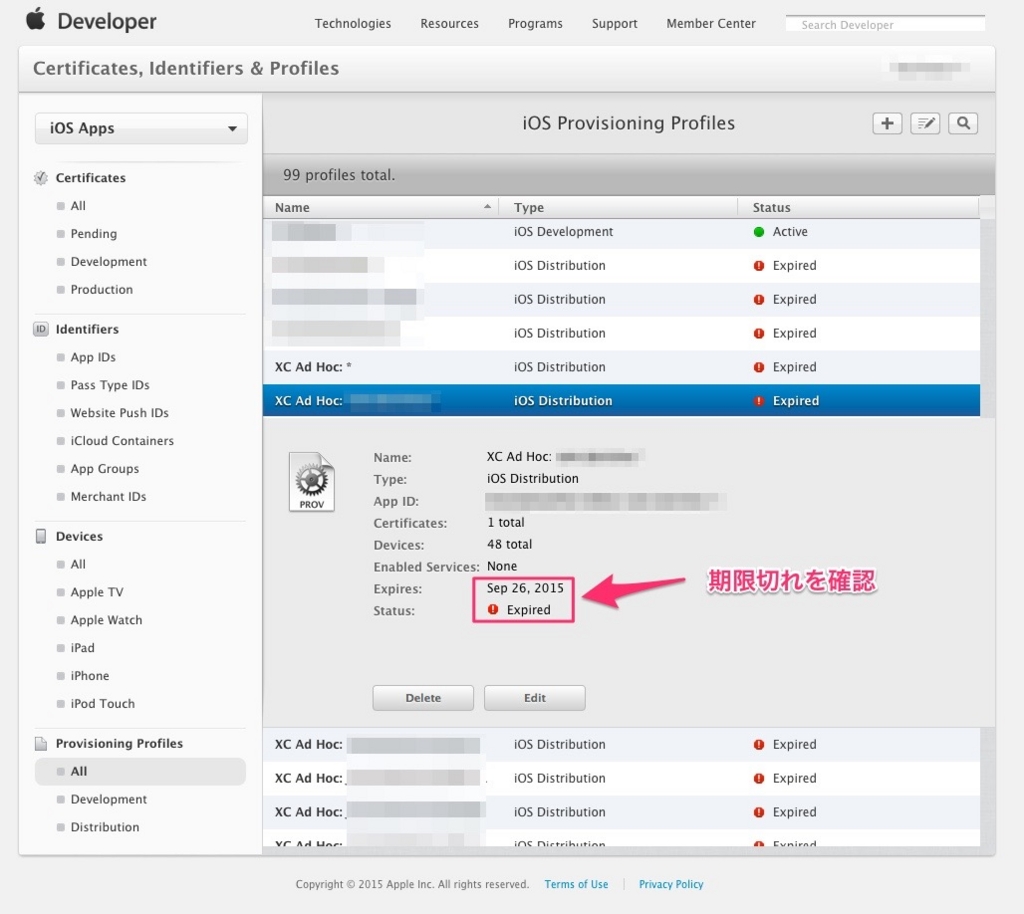
Task: Click the Devices heading in sidebar
Action: tap(79, 536)
